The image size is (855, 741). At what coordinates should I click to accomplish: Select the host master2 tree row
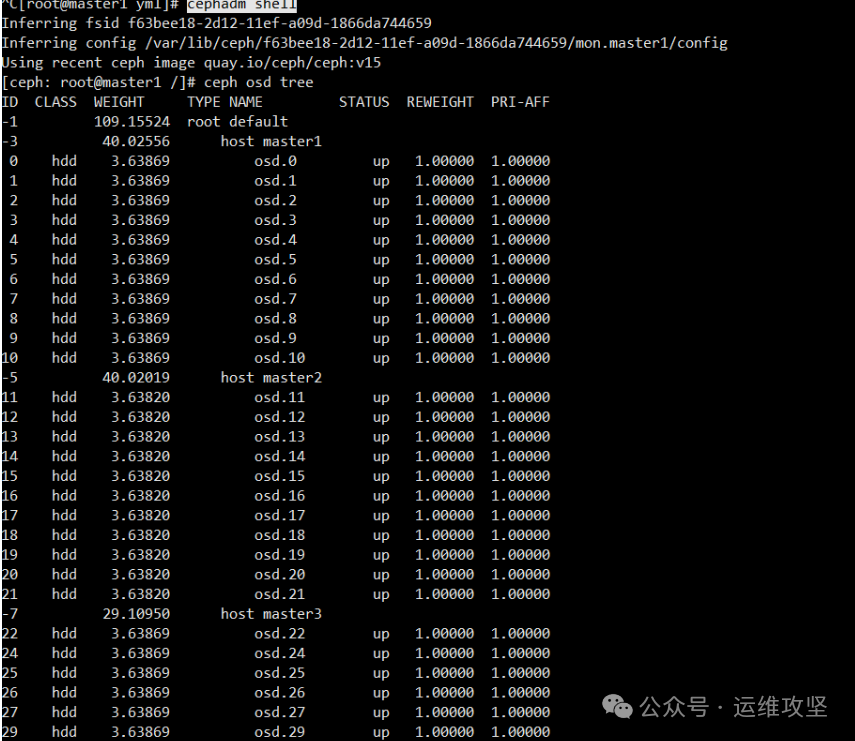(x=271, y=377)
